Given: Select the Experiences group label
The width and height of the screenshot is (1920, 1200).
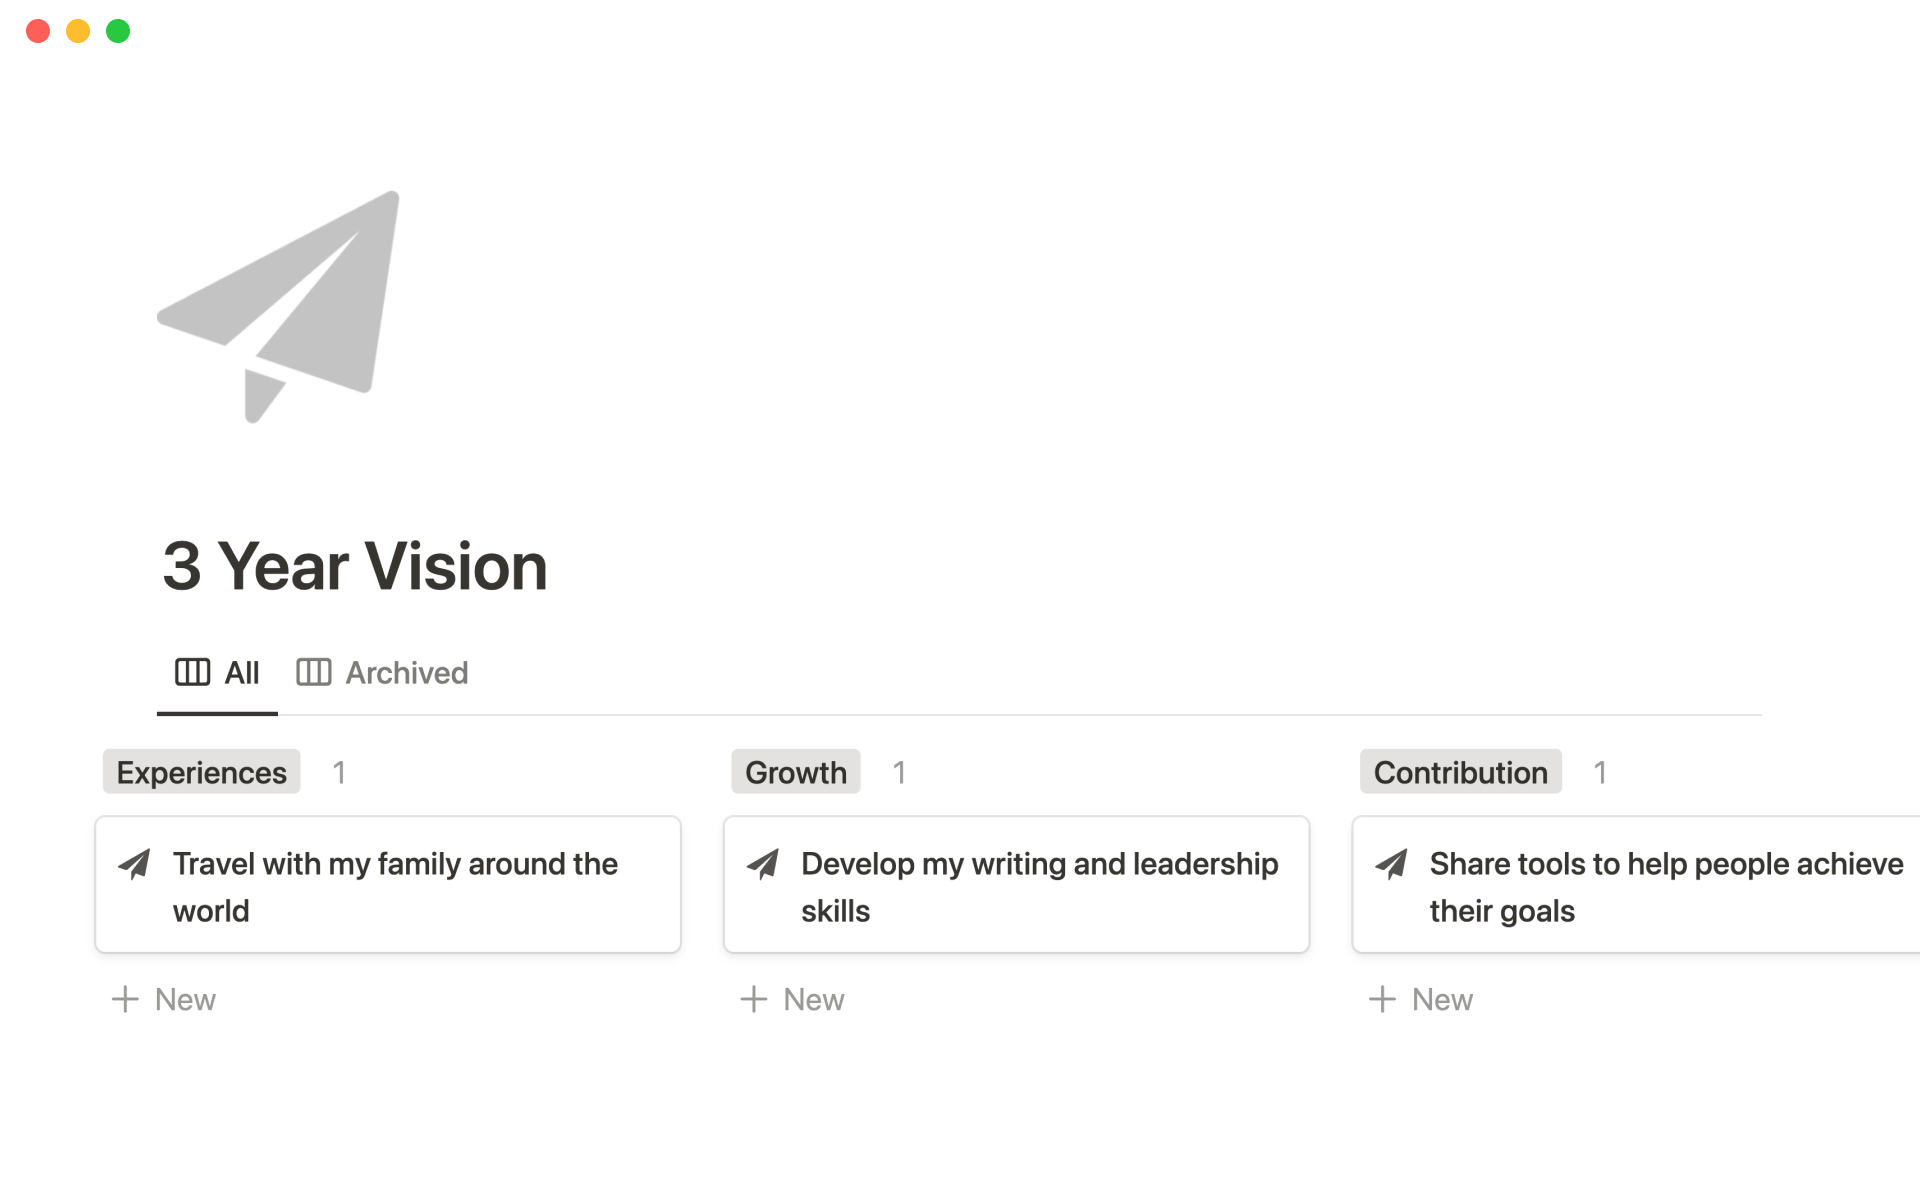Looking at the screenshot, I should click(x=201, y=772).
